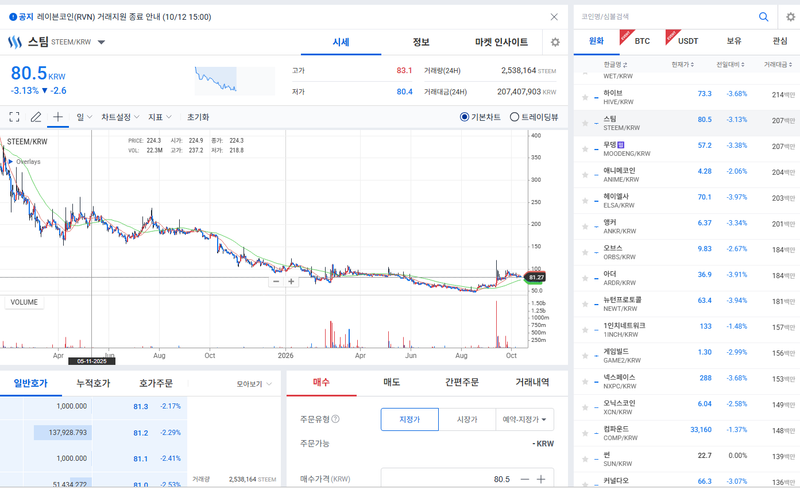800x488 pixels.
Task: Toggle fullscreen chart icon
Action: click(x=14, y=117)
